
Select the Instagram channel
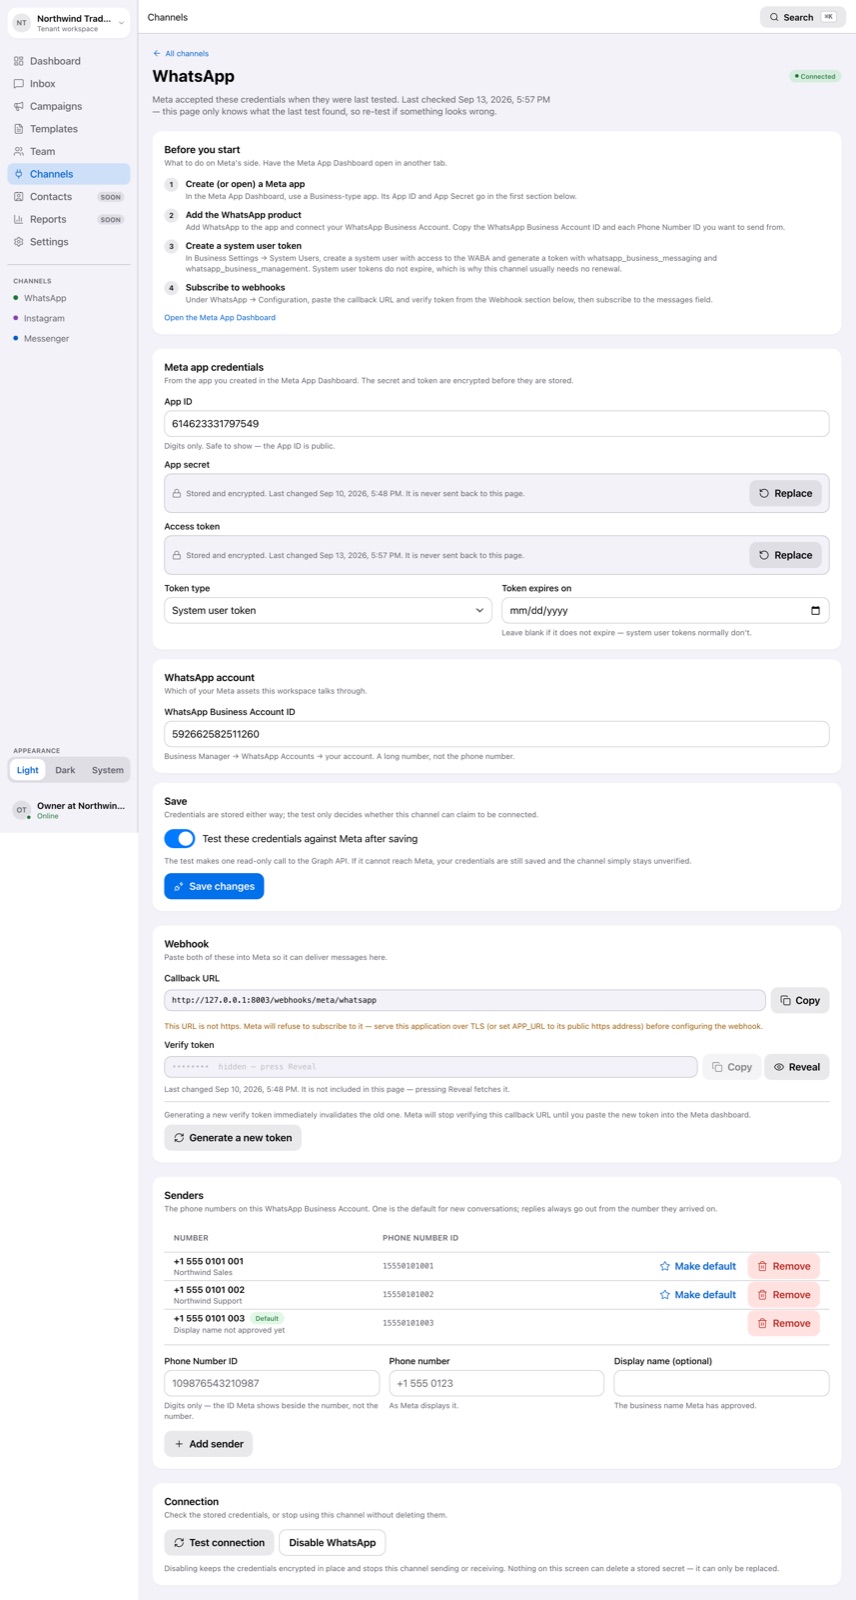point(44,318)
